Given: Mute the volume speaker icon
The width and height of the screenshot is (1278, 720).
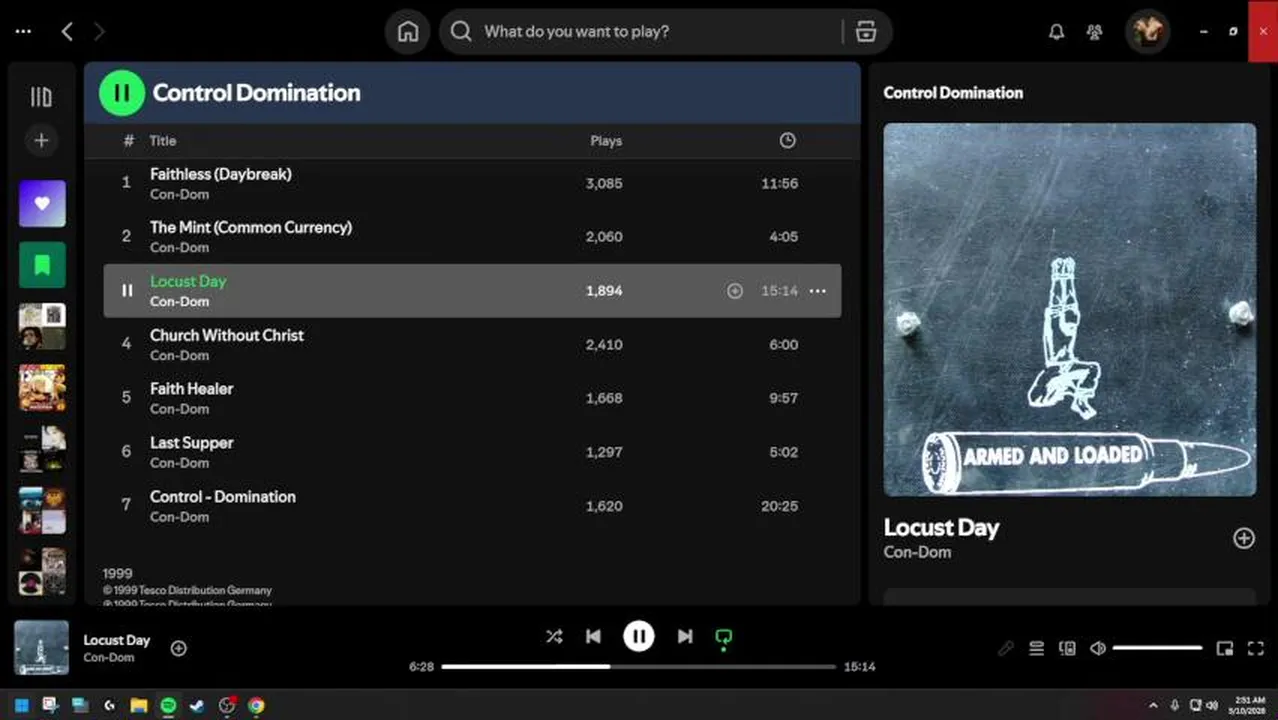Looking at the screenshot, I should 1098,649.
